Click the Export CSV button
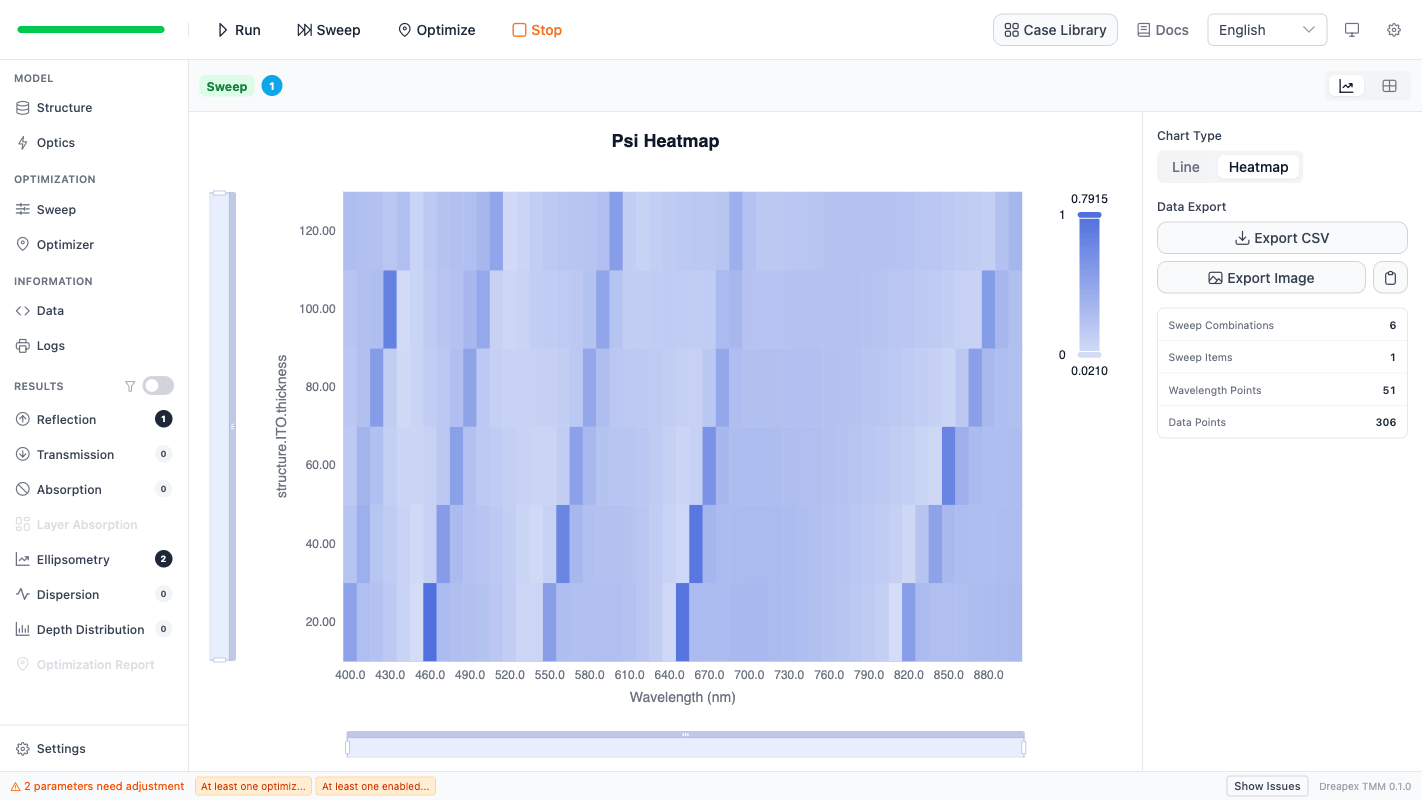 click(1282, 238)
